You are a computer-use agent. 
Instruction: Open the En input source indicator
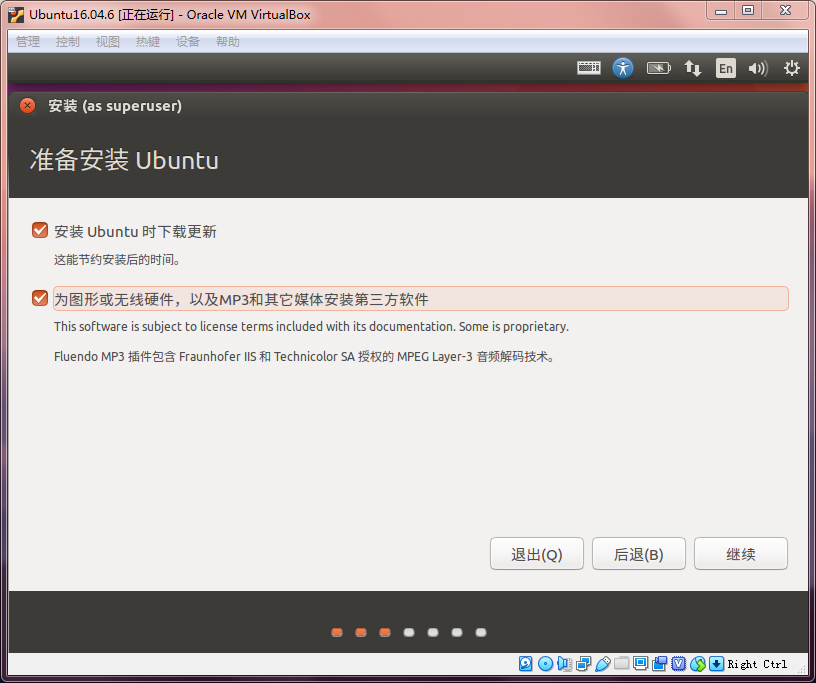click(726, 68)
